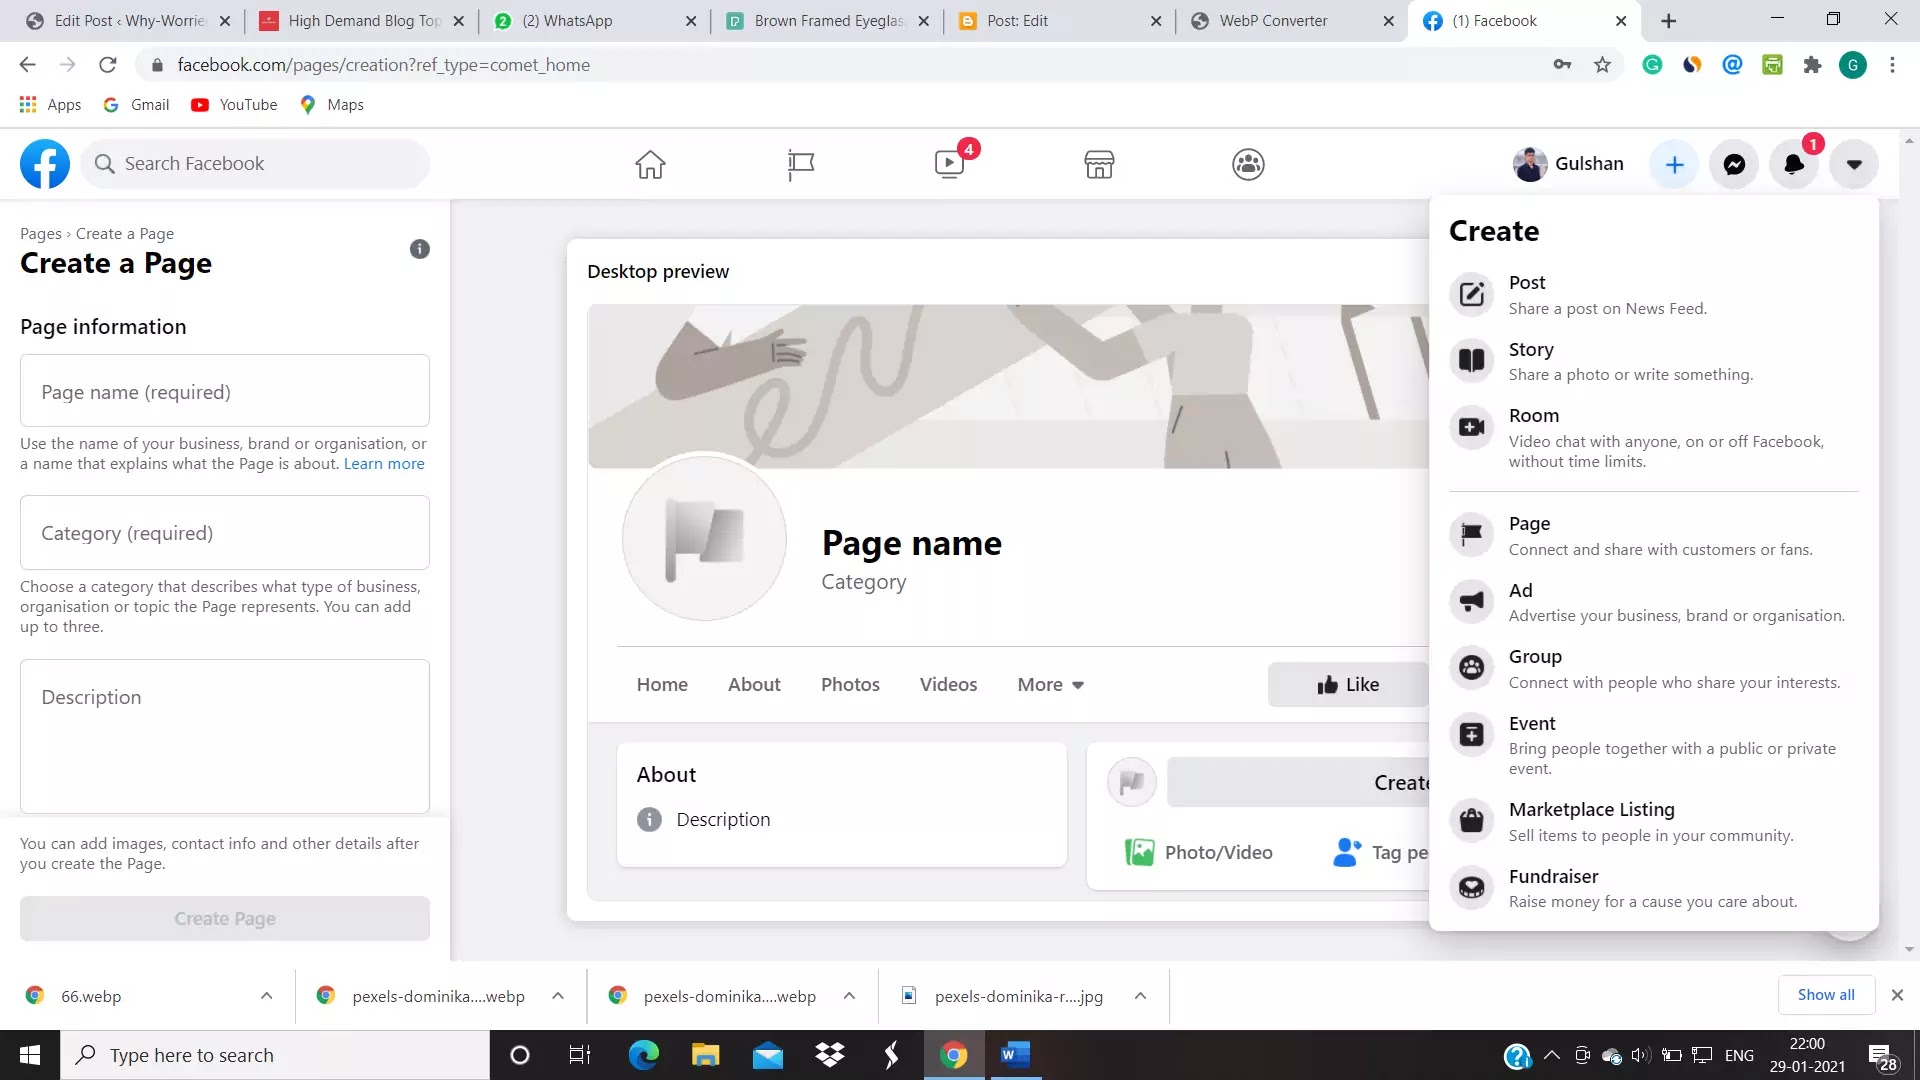Click the Windows Start button

click(x=30, y=1055)
